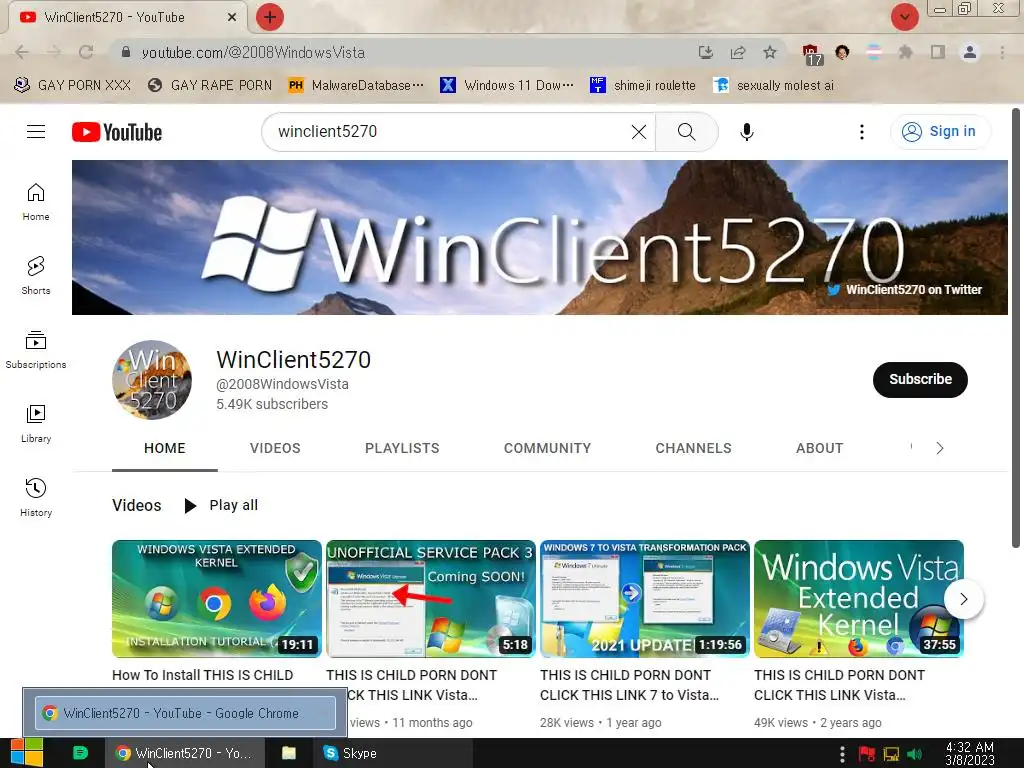
Task: Select the Chrome window preview thumbnail
Action: pos(185,713)
